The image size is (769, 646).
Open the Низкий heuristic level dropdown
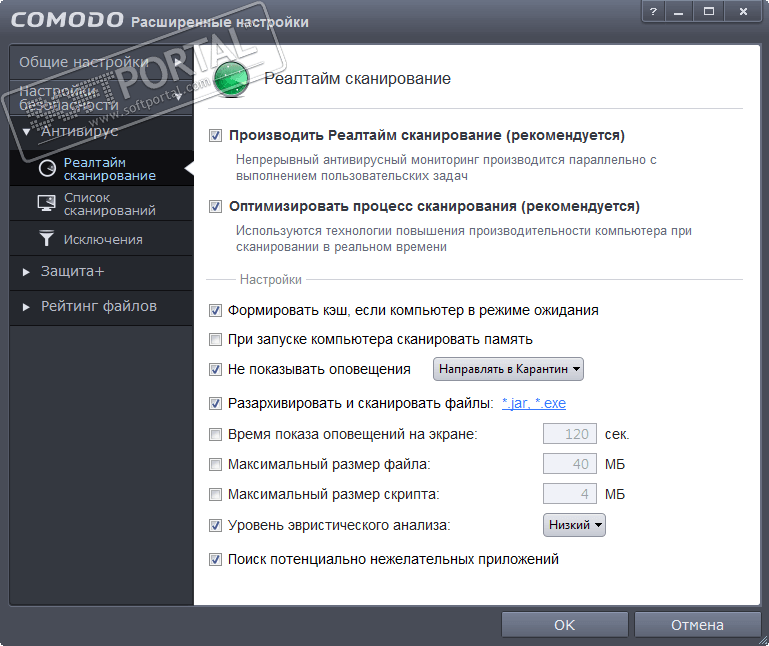click(x=574, y=525)
